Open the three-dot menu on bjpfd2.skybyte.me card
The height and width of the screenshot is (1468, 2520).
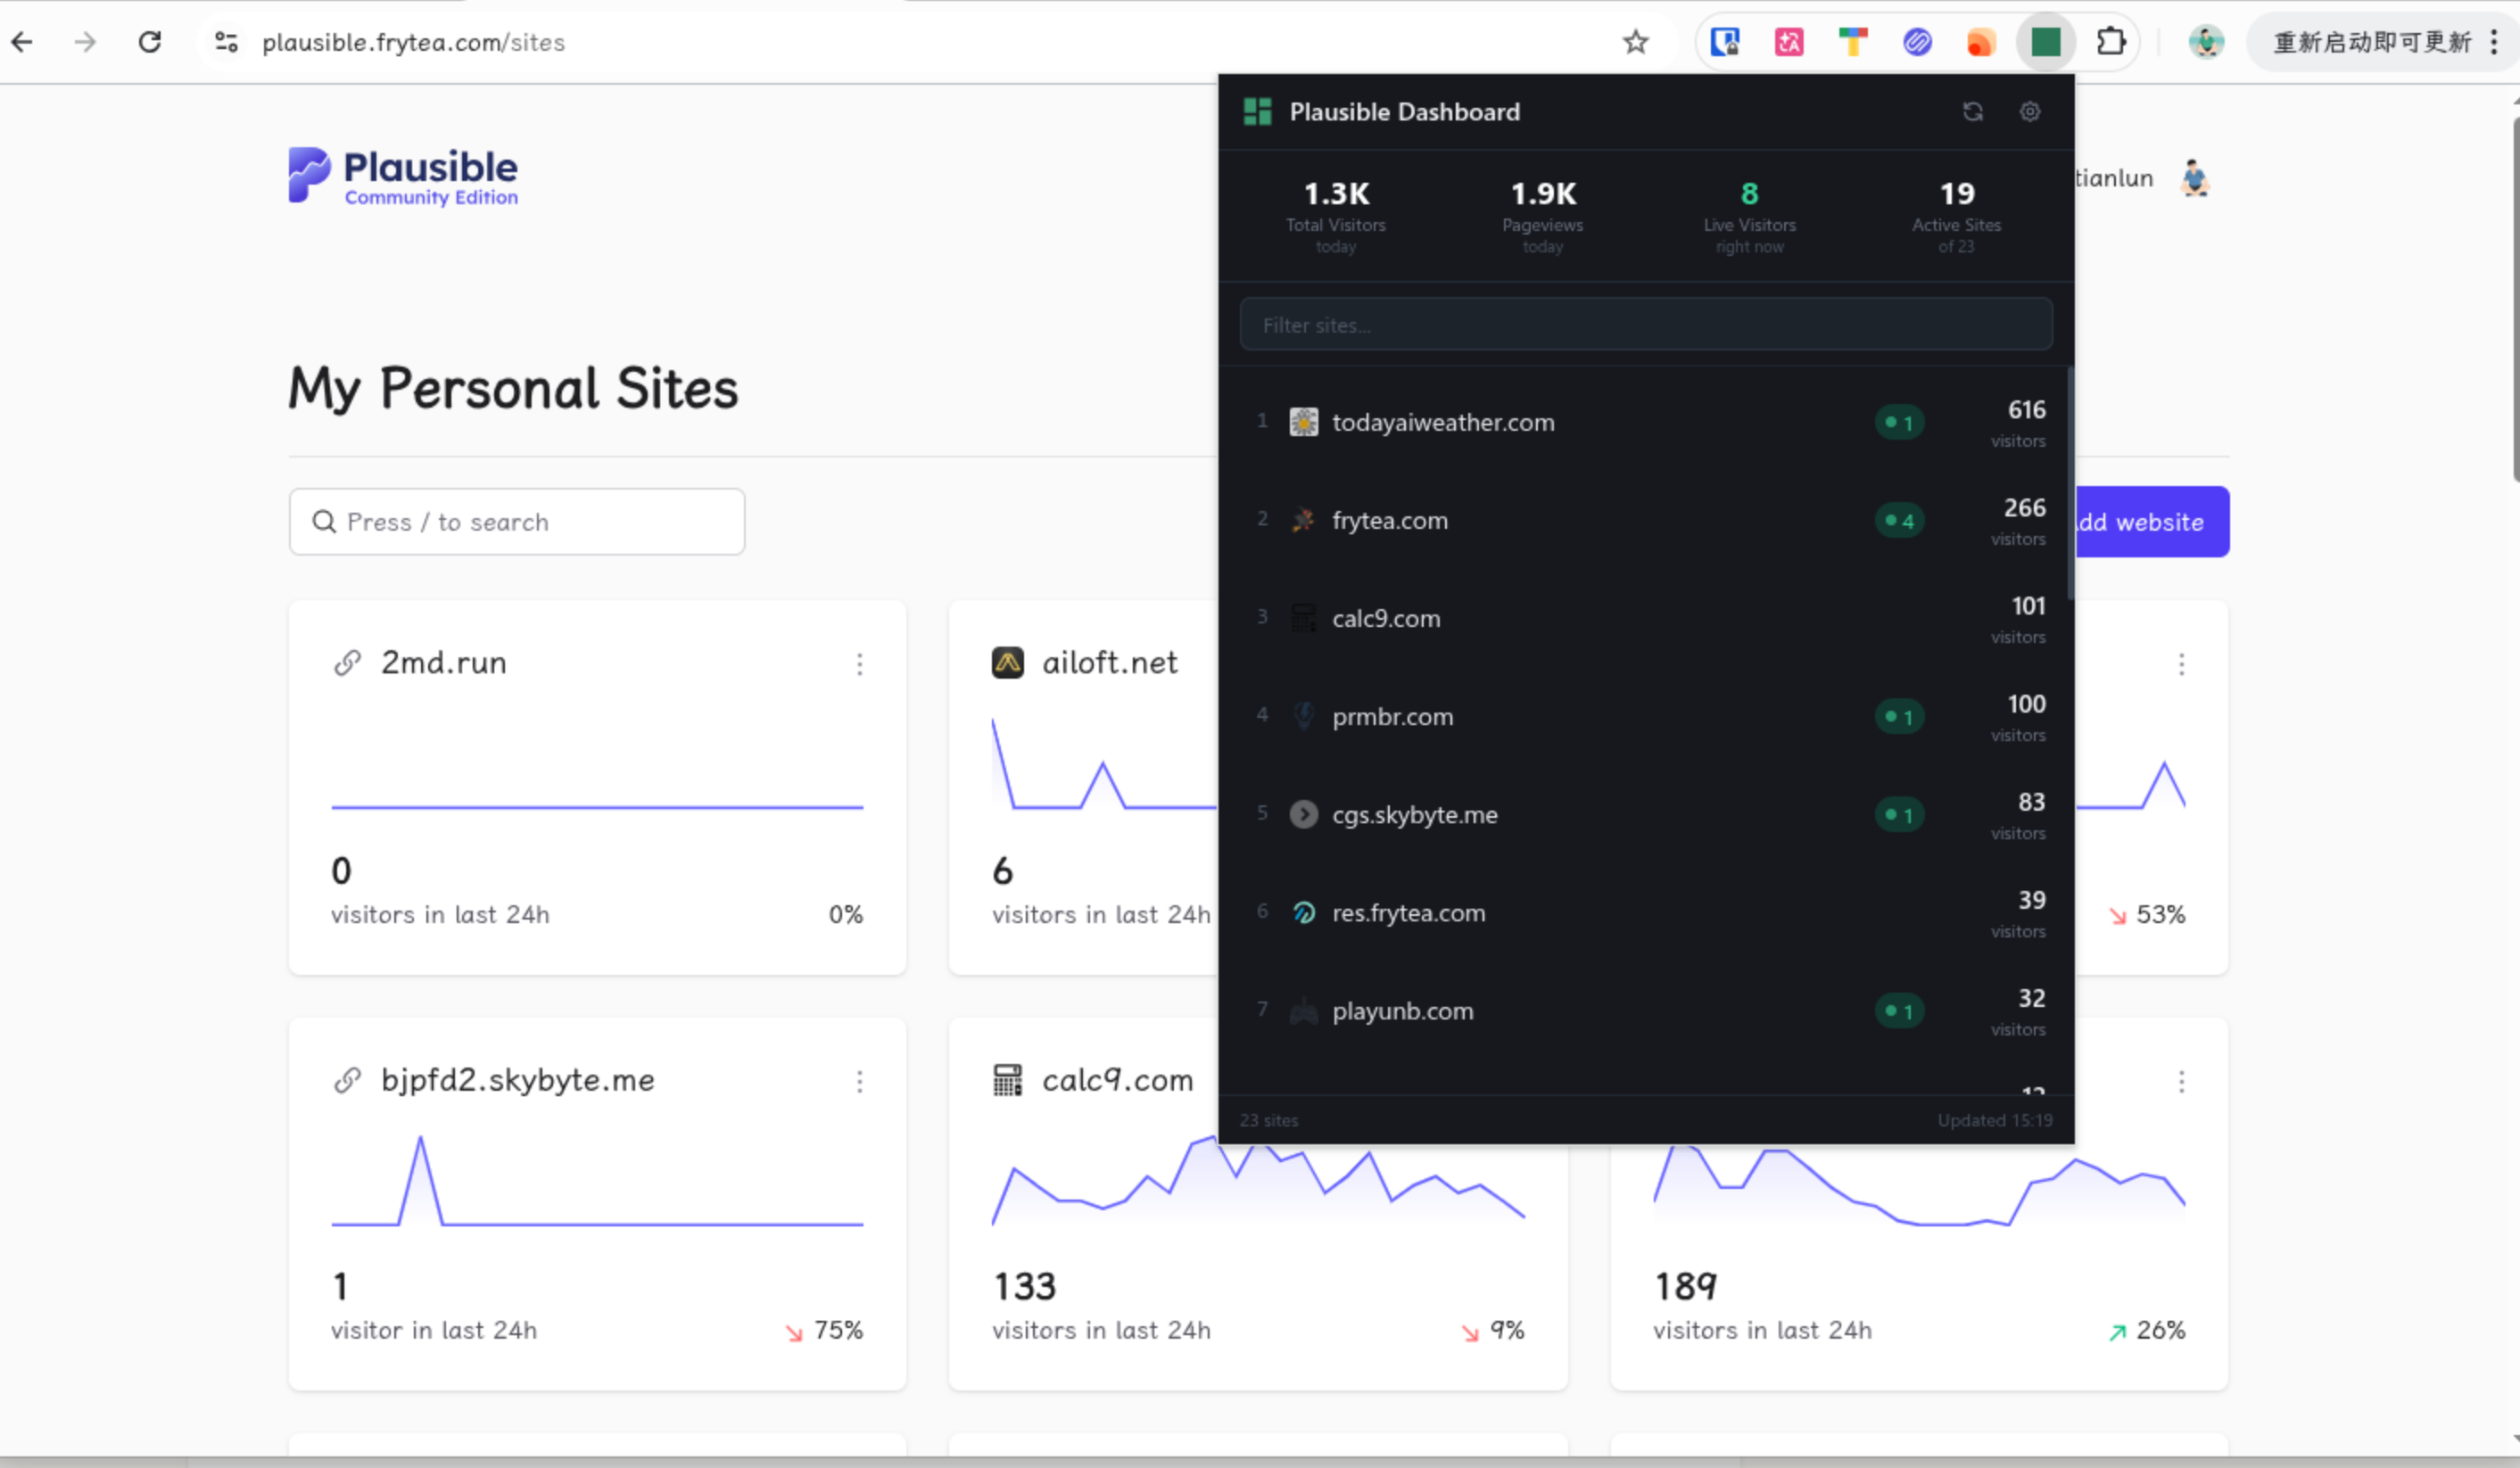859,1081
